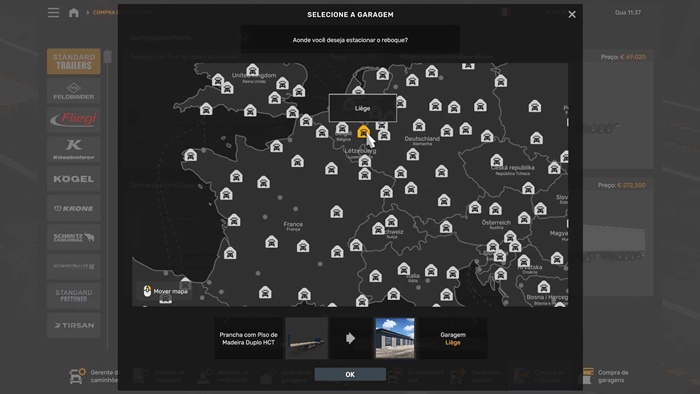Open Kässbohrer trailer brand
Image resolution: width=700 pixels, height=394 pixels.
[74, 149]
